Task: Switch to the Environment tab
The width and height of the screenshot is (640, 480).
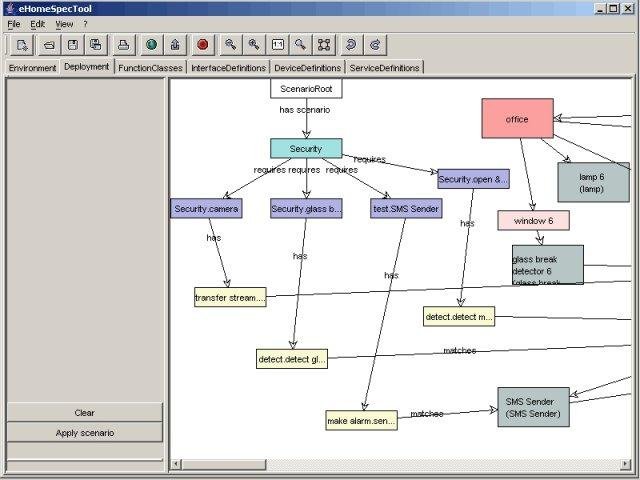Action: (x=32, y=68)
